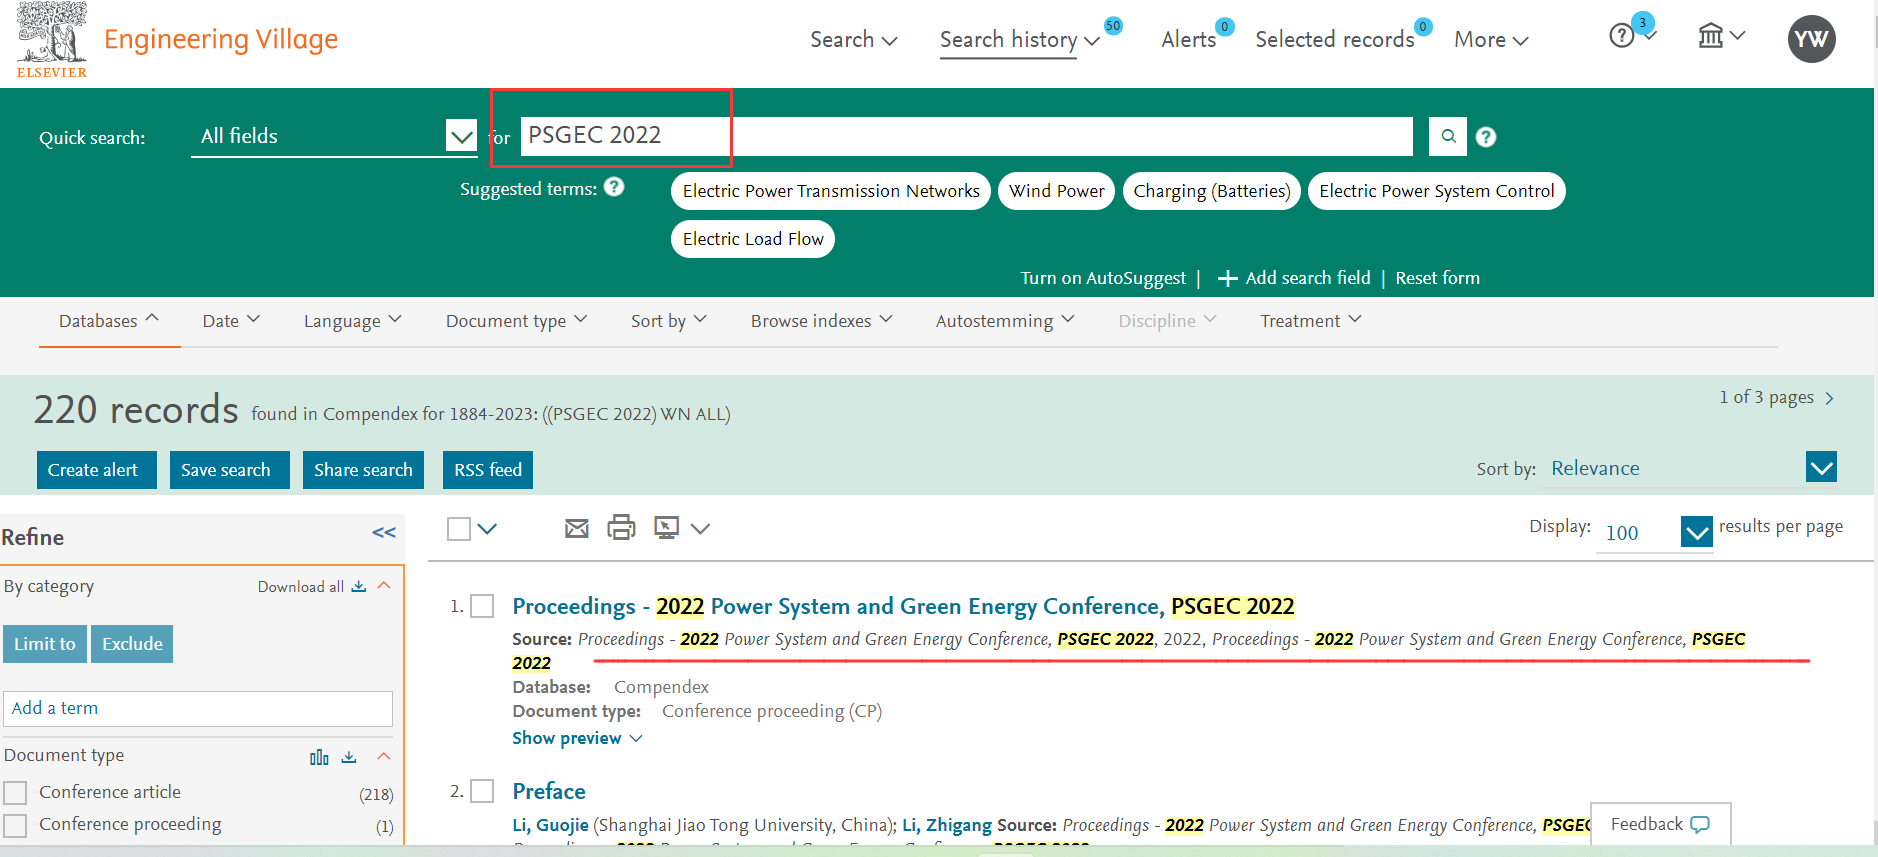Download Document type facet data icon
The width and height of the screenshot is (1878, 857).
pyautogui.click(x=349, y=757)
